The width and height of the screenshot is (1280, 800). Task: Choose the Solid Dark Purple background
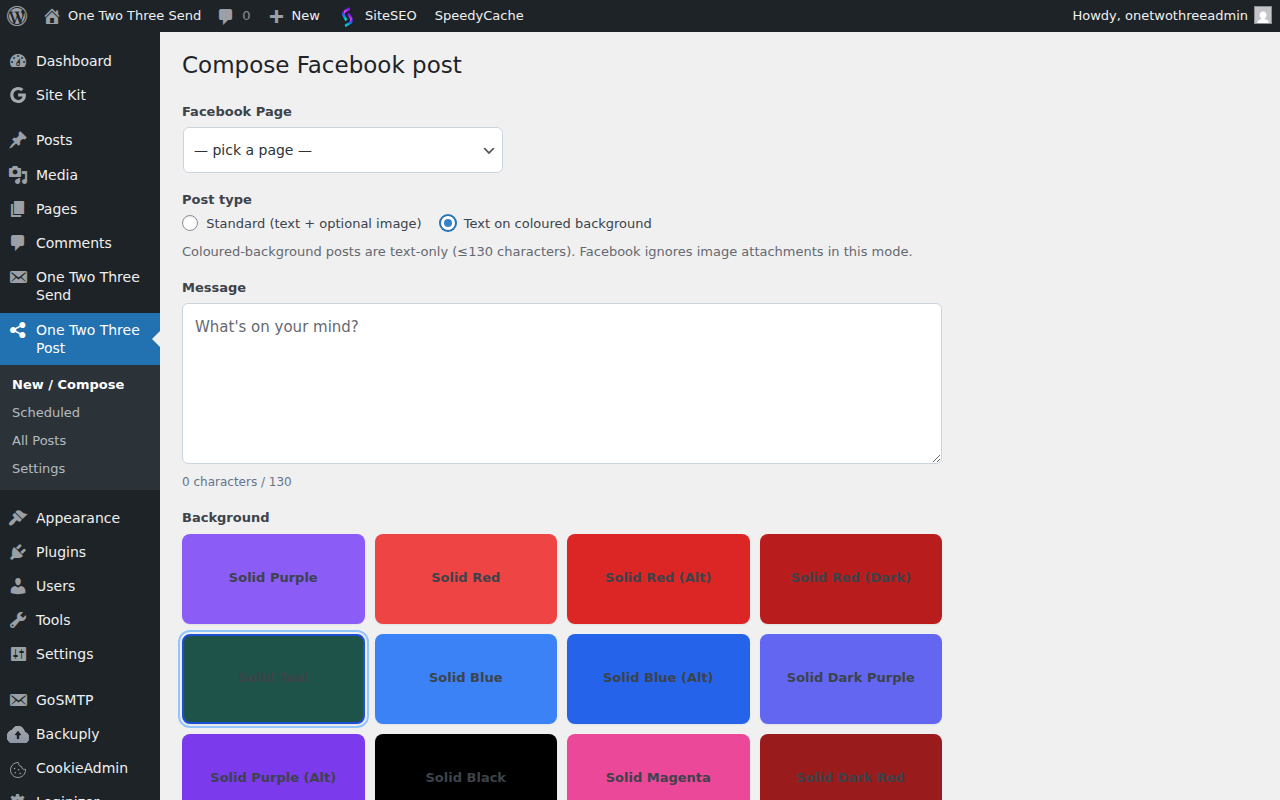click(851, 679)
